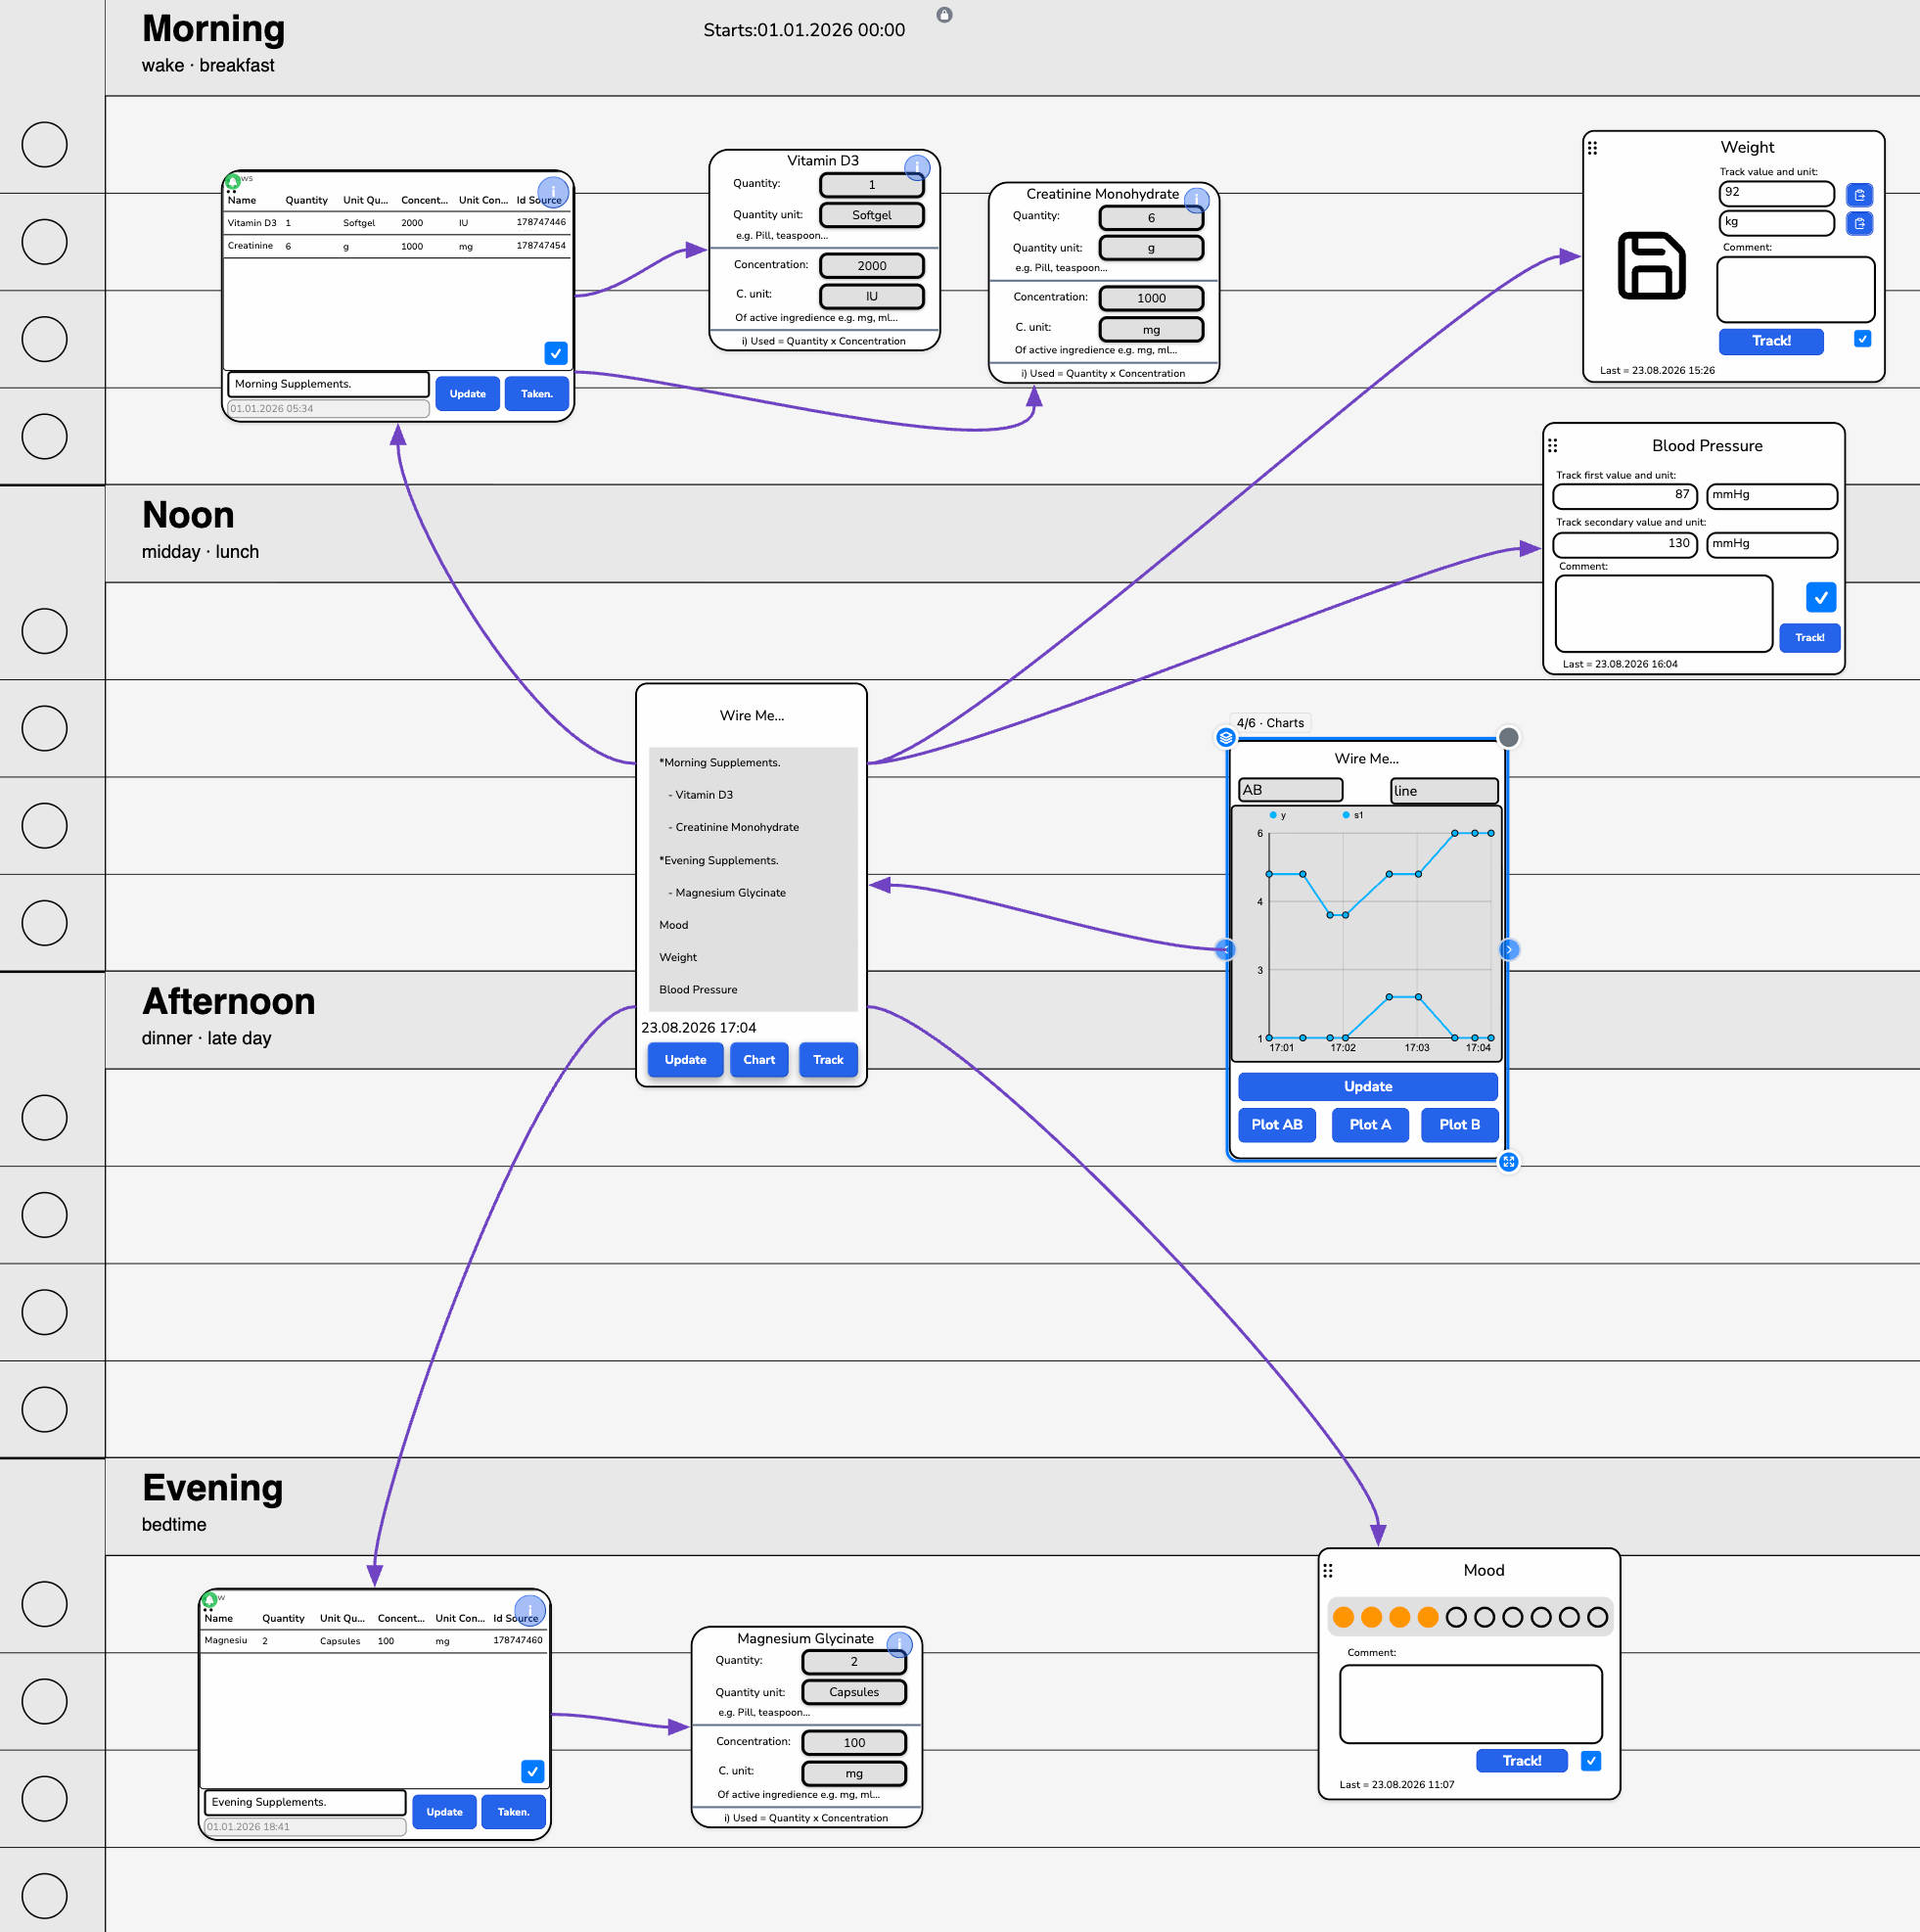
Task: Open the line chart type dropdown
Action: [x=1444, y=791]
